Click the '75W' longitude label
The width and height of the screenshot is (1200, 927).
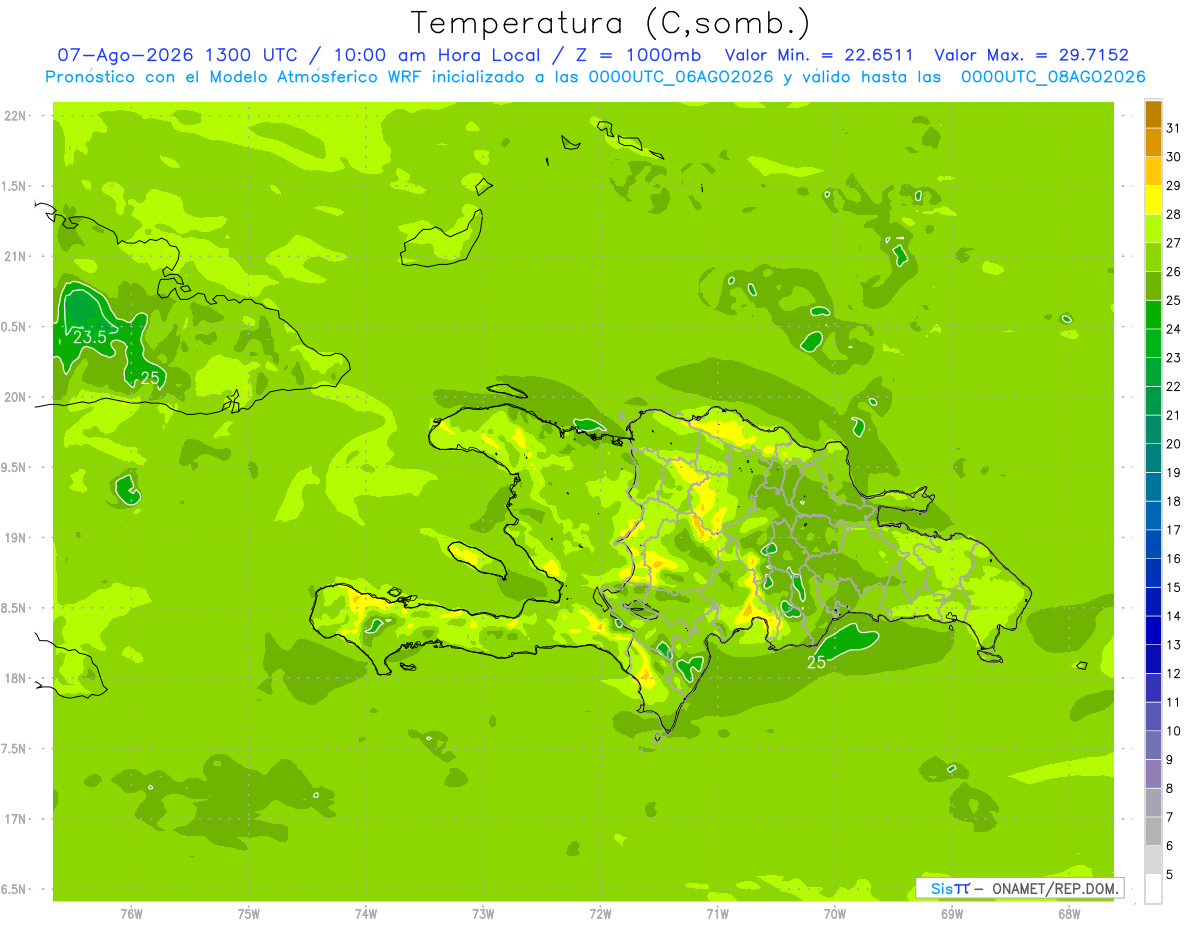point(249,914)
